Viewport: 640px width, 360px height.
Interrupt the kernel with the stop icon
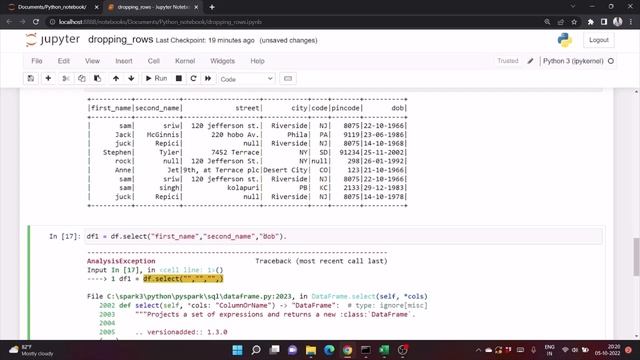click(x=178, y=78)
